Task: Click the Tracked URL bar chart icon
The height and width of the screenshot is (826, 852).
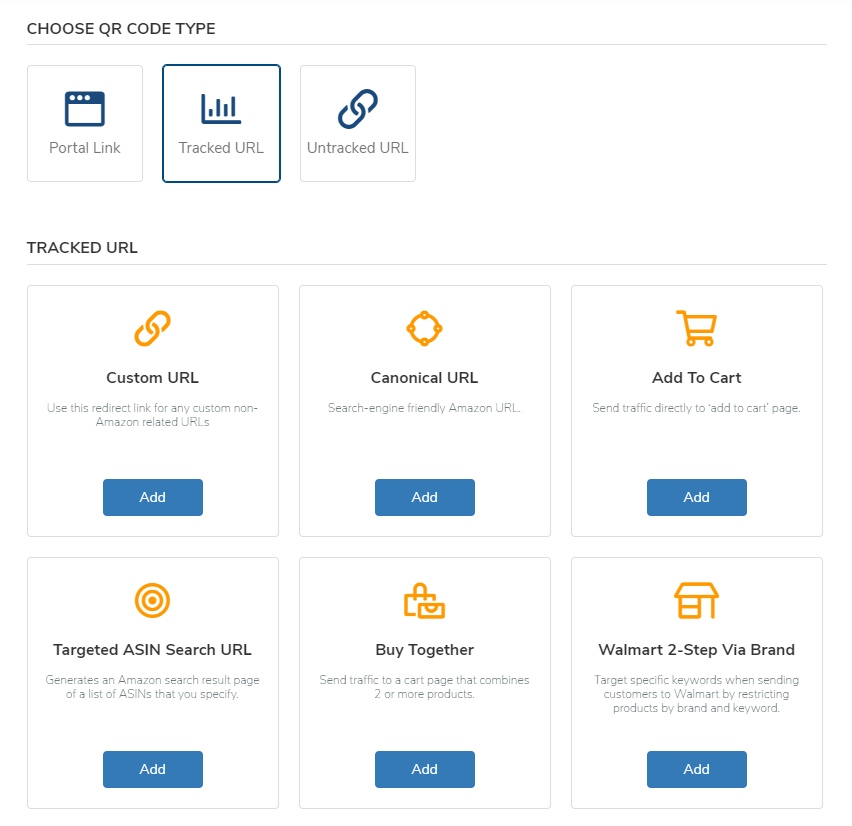Action: point(220,106)
